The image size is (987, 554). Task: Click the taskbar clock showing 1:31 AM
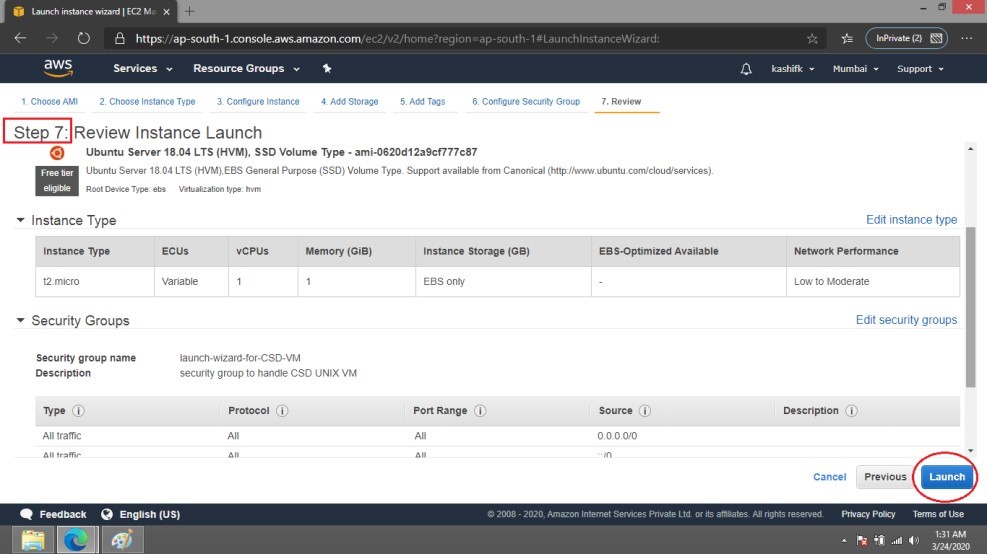pos(950,534)
